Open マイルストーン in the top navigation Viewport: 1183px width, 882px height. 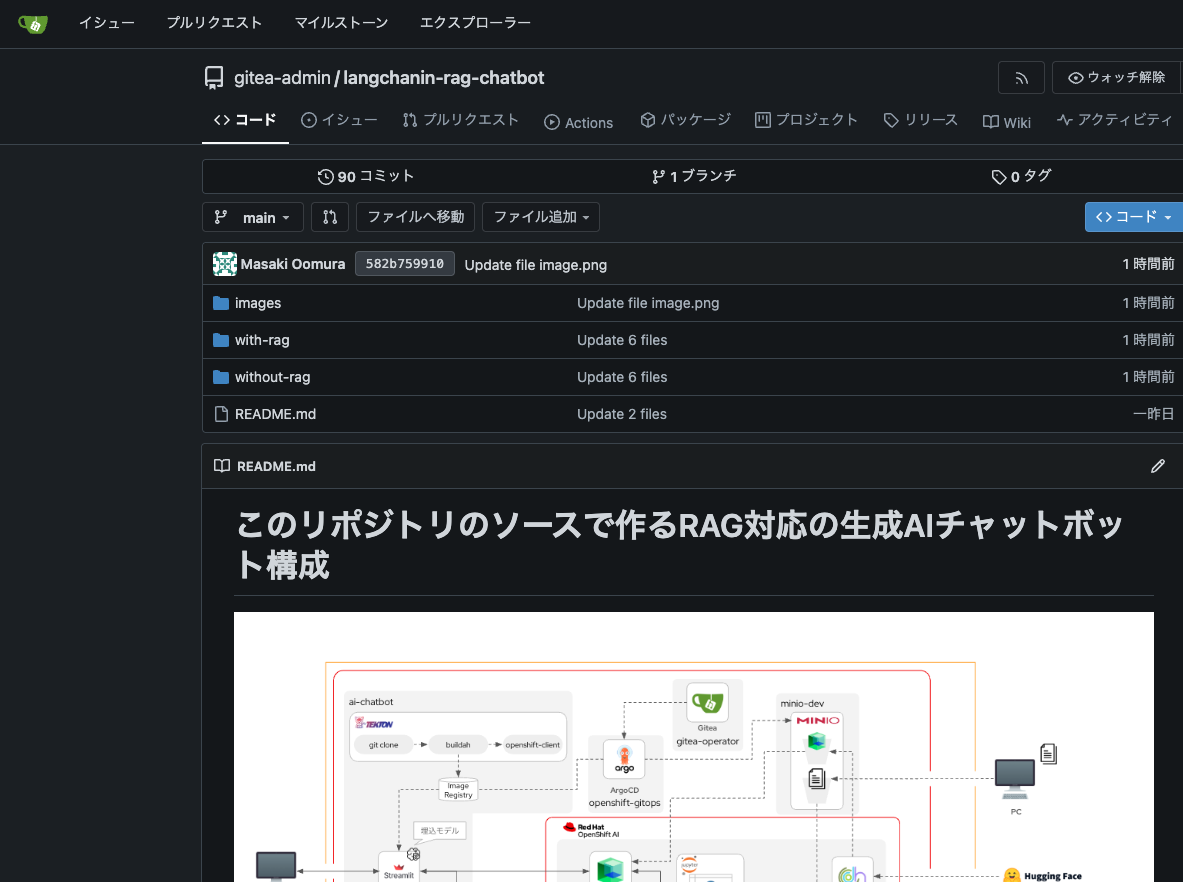tap(341, 23)
